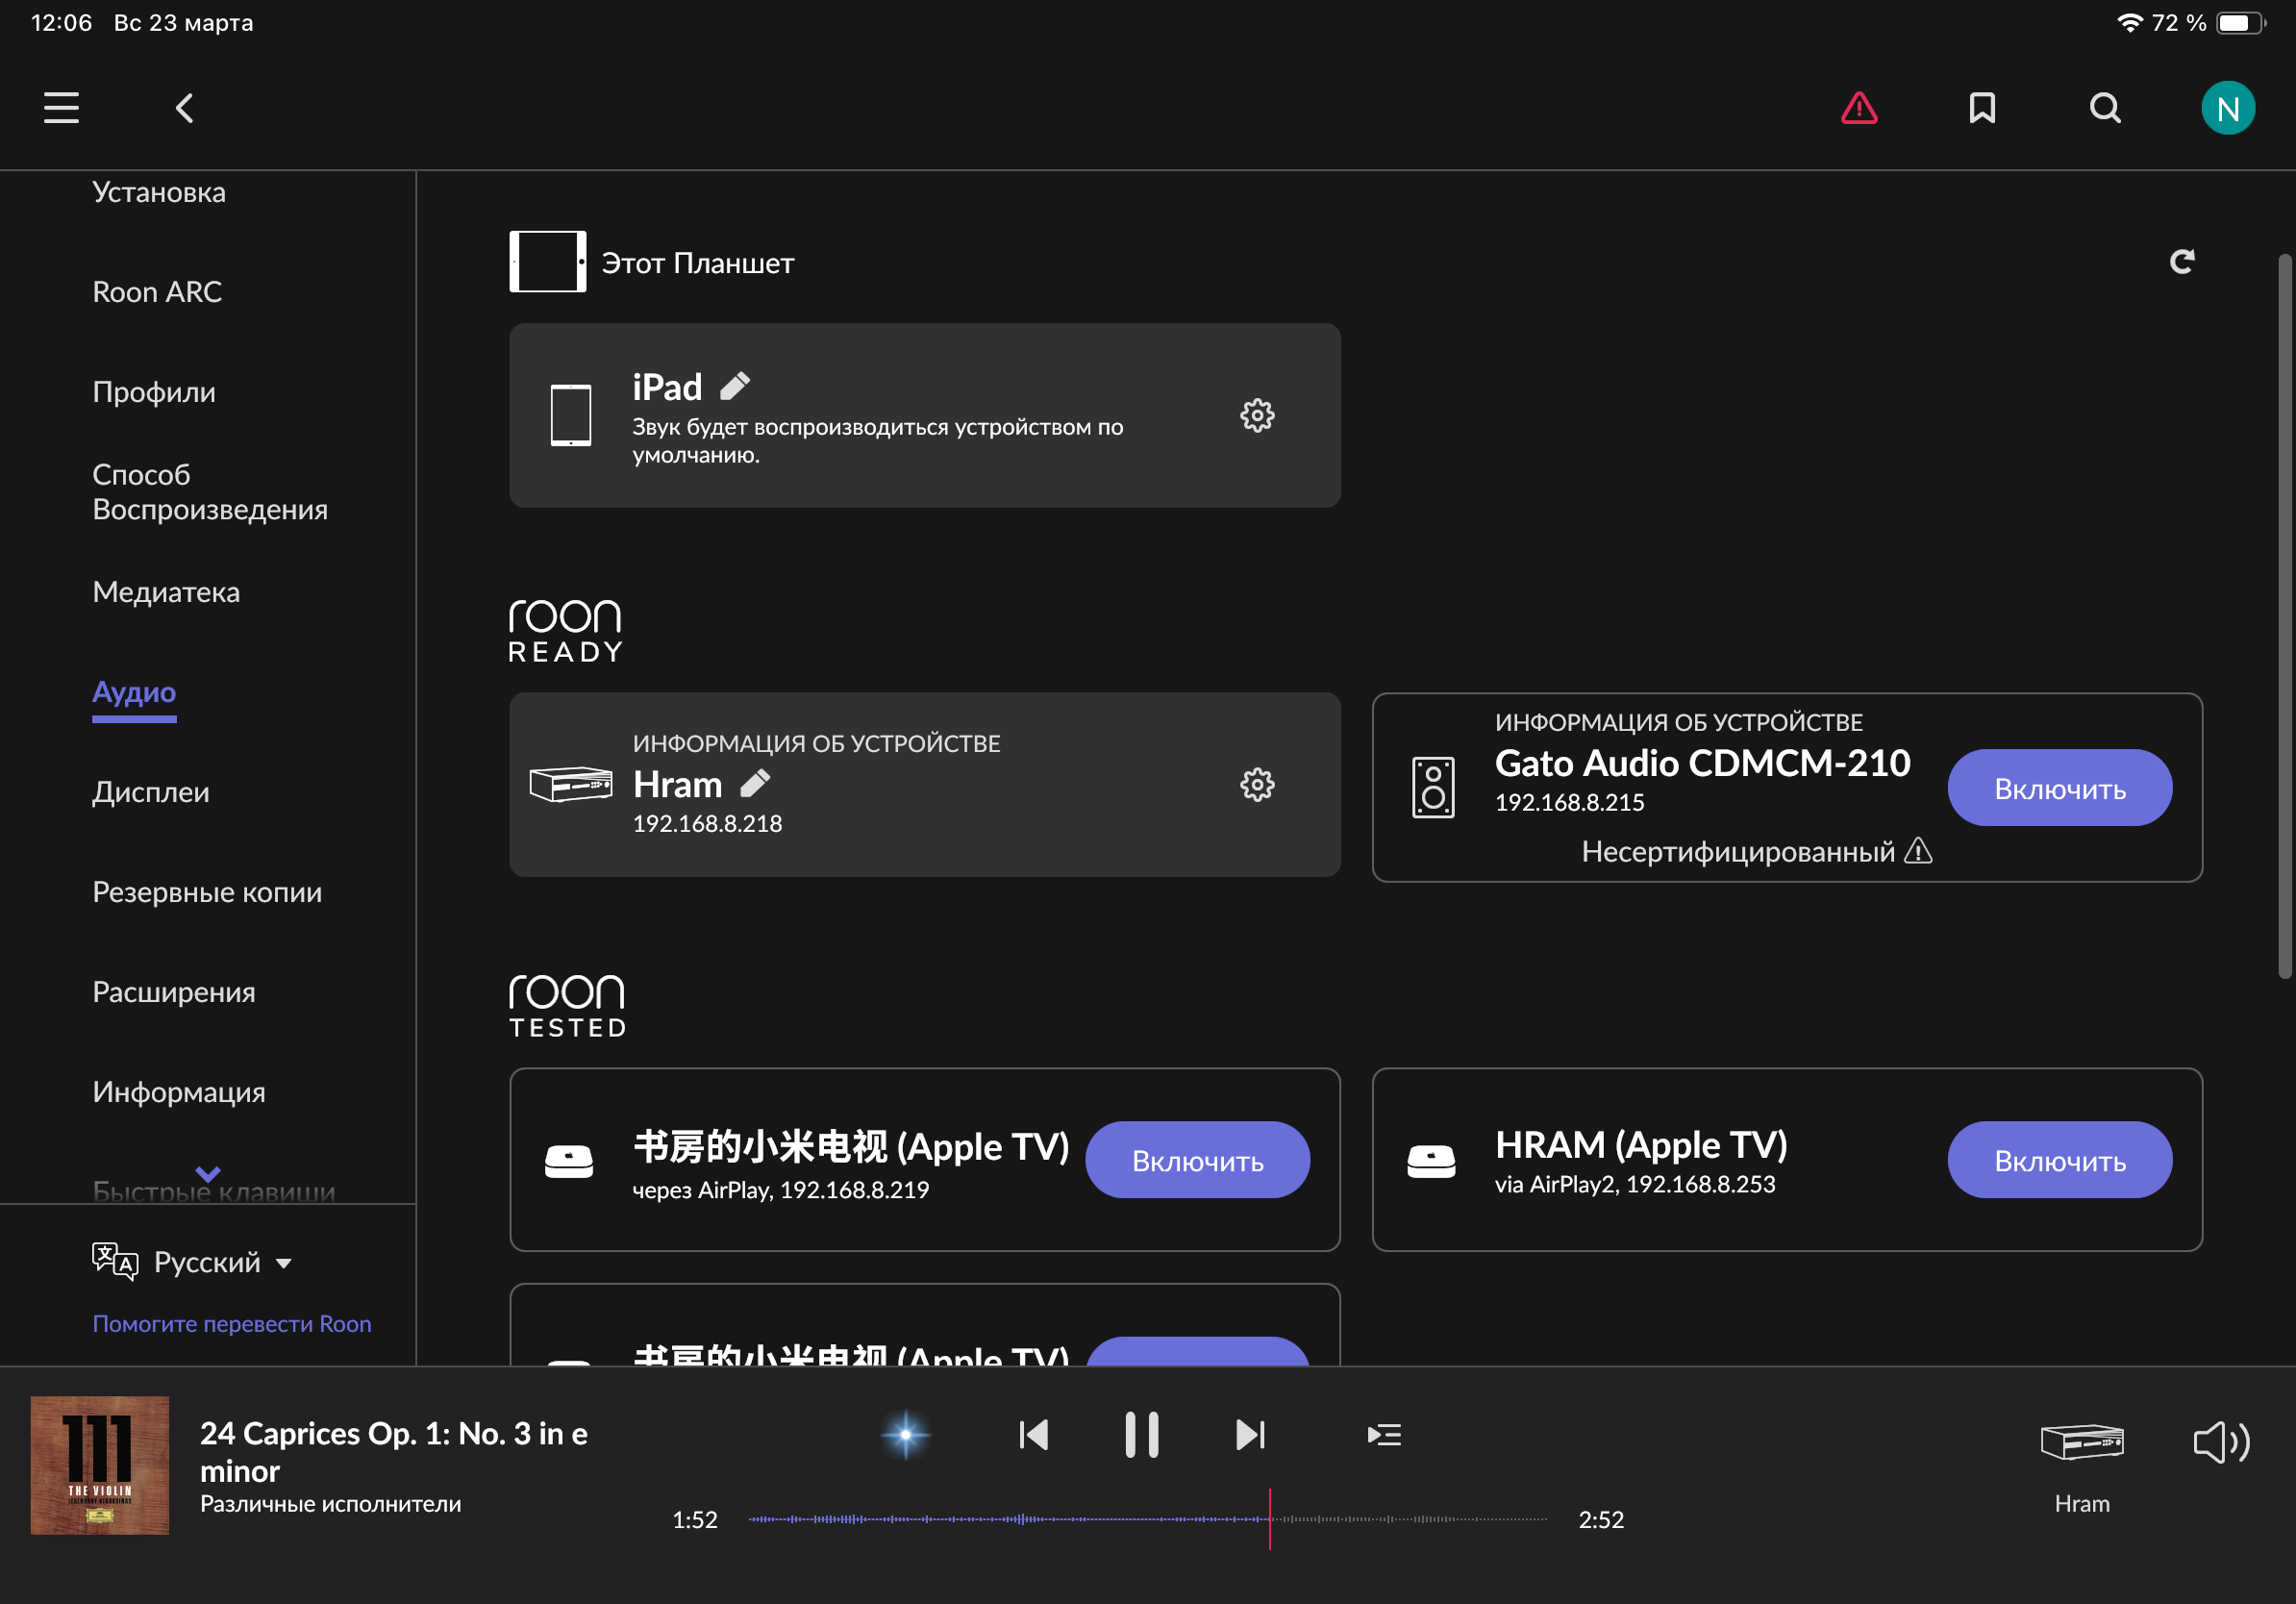2296x1604 pixels.
Task: Click the vertical scrollbar of device list
Action: click(x=2284, y=615)
